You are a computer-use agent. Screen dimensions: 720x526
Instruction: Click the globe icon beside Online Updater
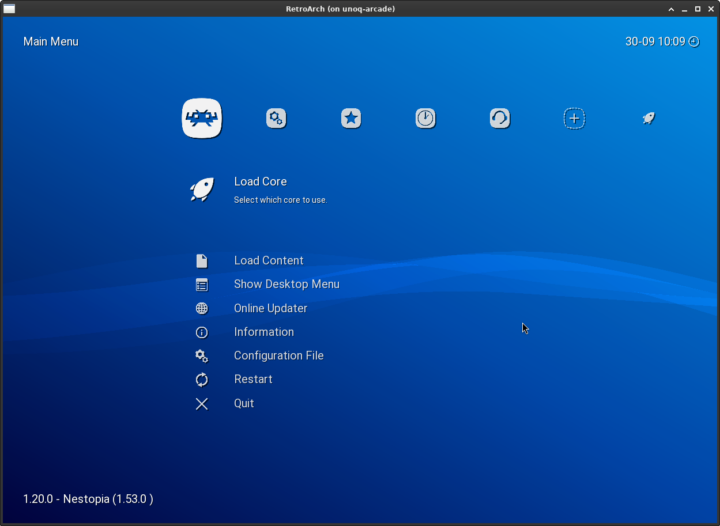pos(202,308)
